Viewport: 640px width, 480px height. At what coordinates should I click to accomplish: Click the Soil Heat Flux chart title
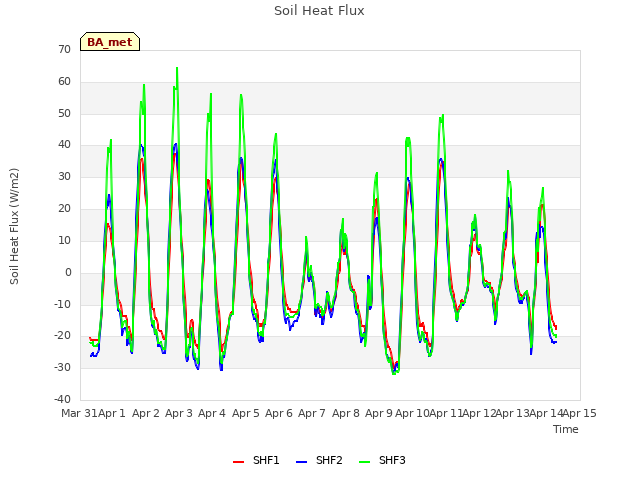click(x=319, y=11)
